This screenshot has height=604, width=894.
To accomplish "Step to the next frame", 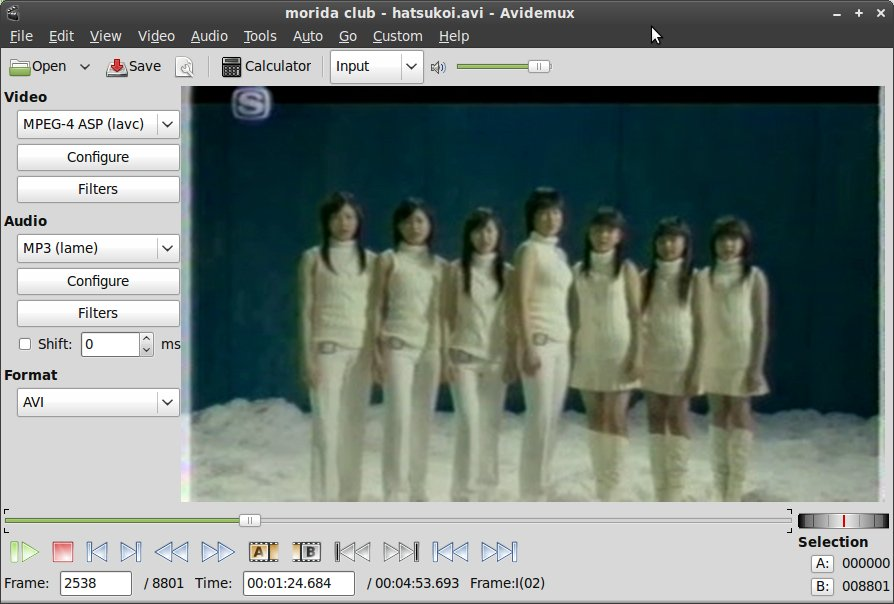I will [x=130, y=551].
